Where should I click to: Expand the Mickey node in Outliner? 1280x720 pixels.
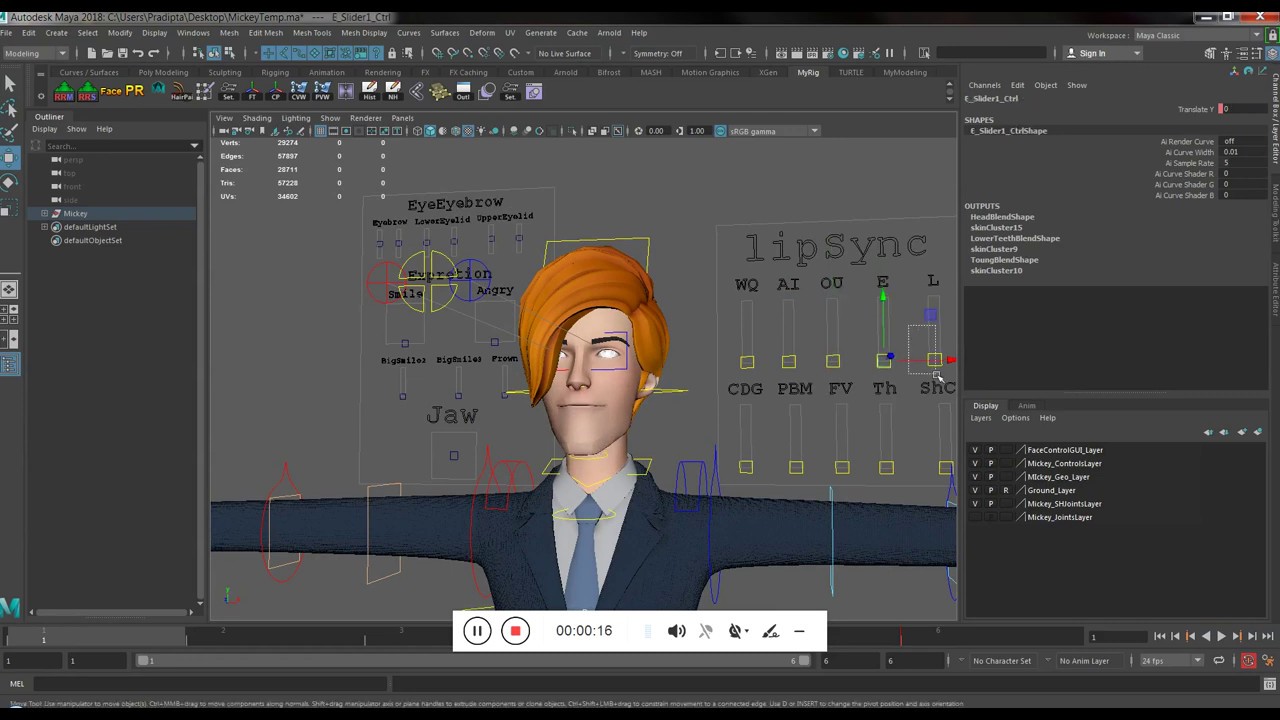pyautogui.click(x=45, y=214)
